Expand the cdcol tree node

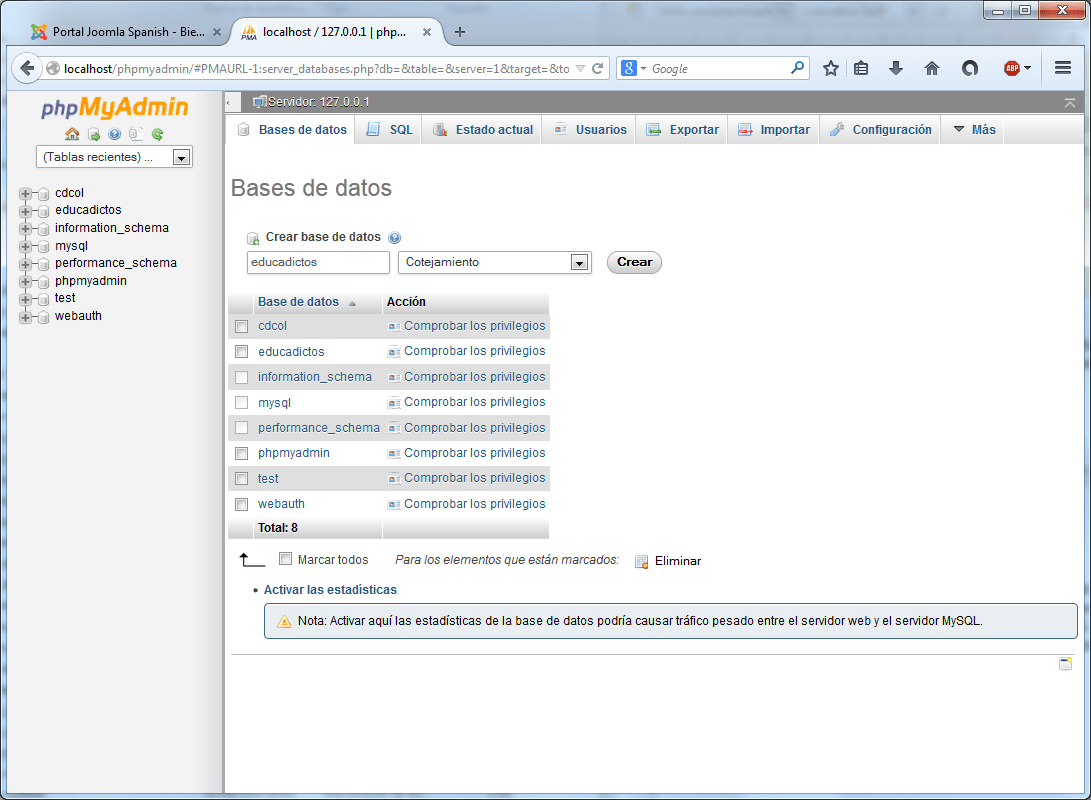click(25, 193)
